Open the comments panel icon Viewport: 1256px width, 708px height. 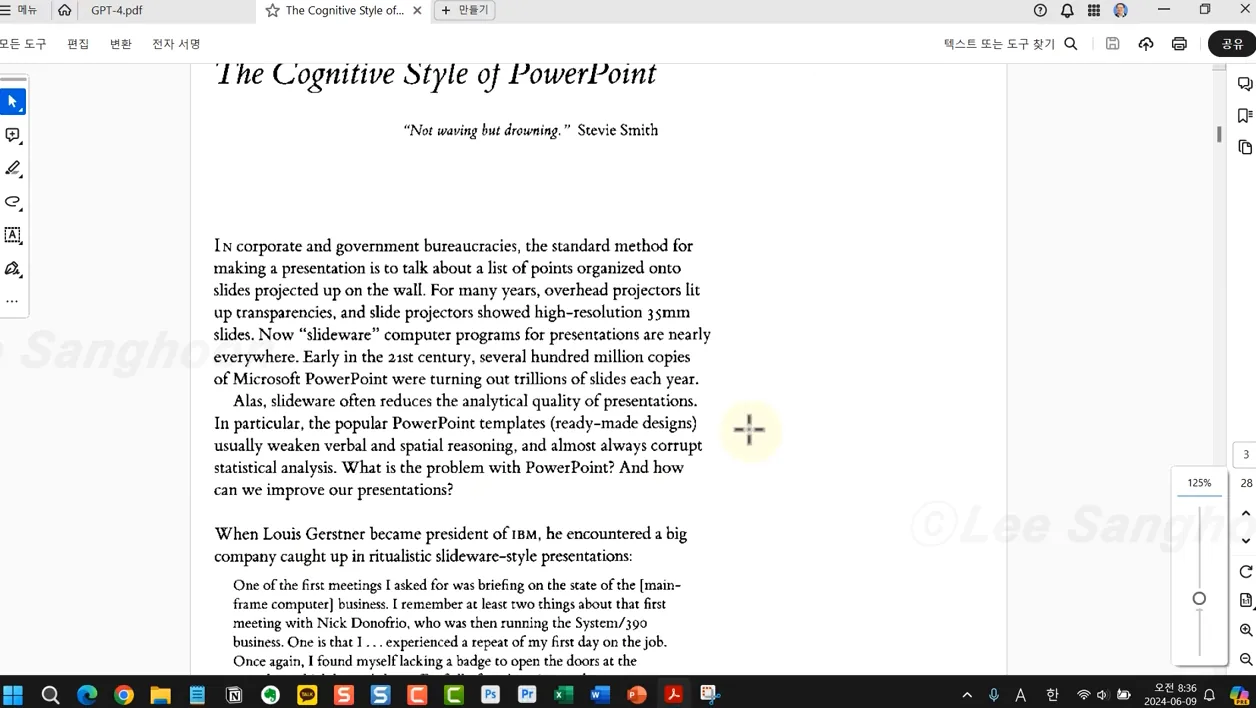[x=1245, y=84]
